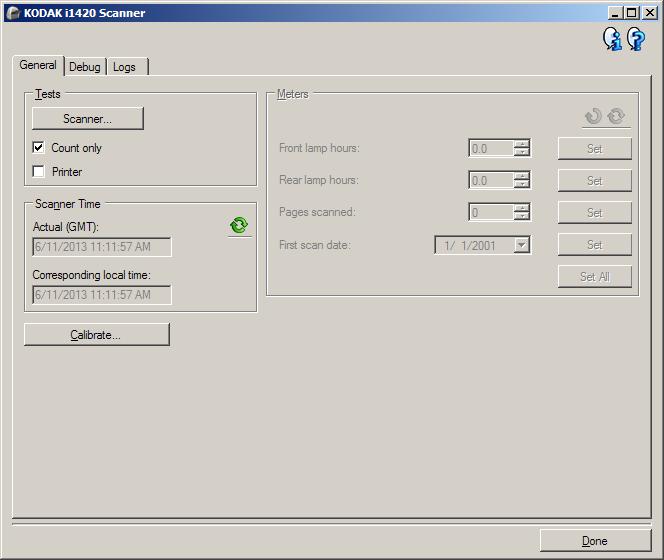Maximize the Kodak i1420 Scanner window

coord(631,13)
